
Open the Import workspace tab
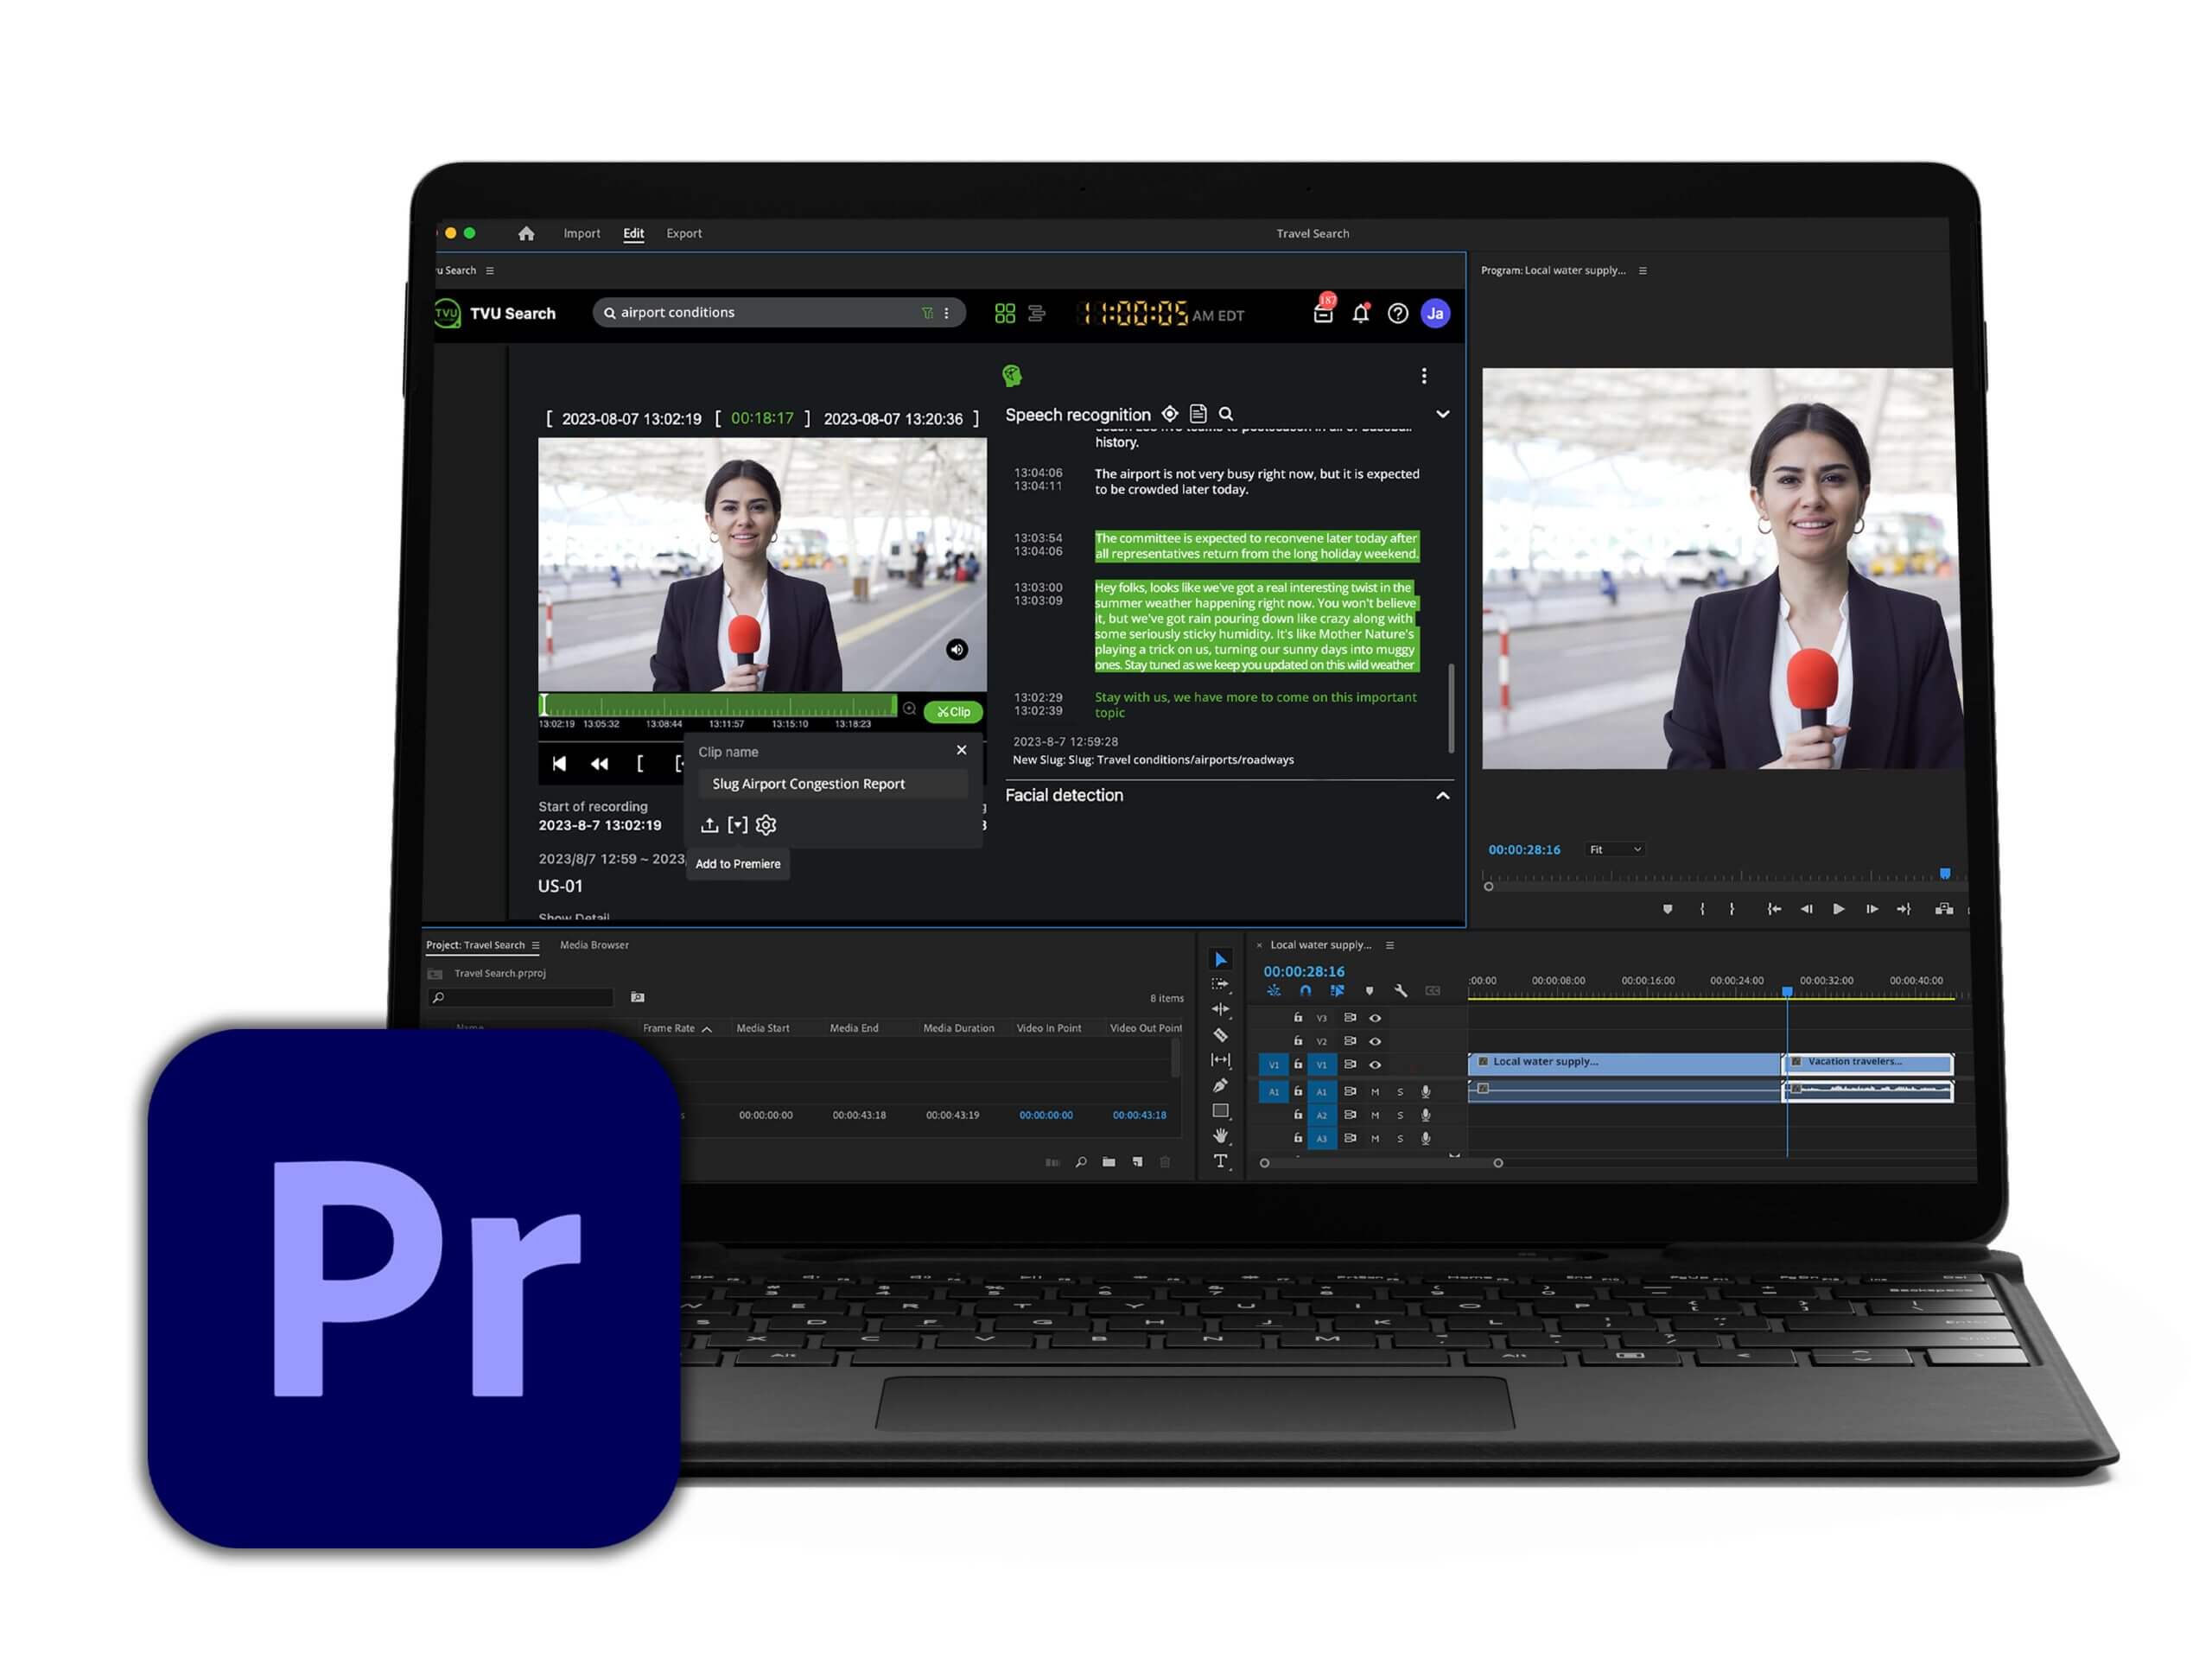point(581,234)
